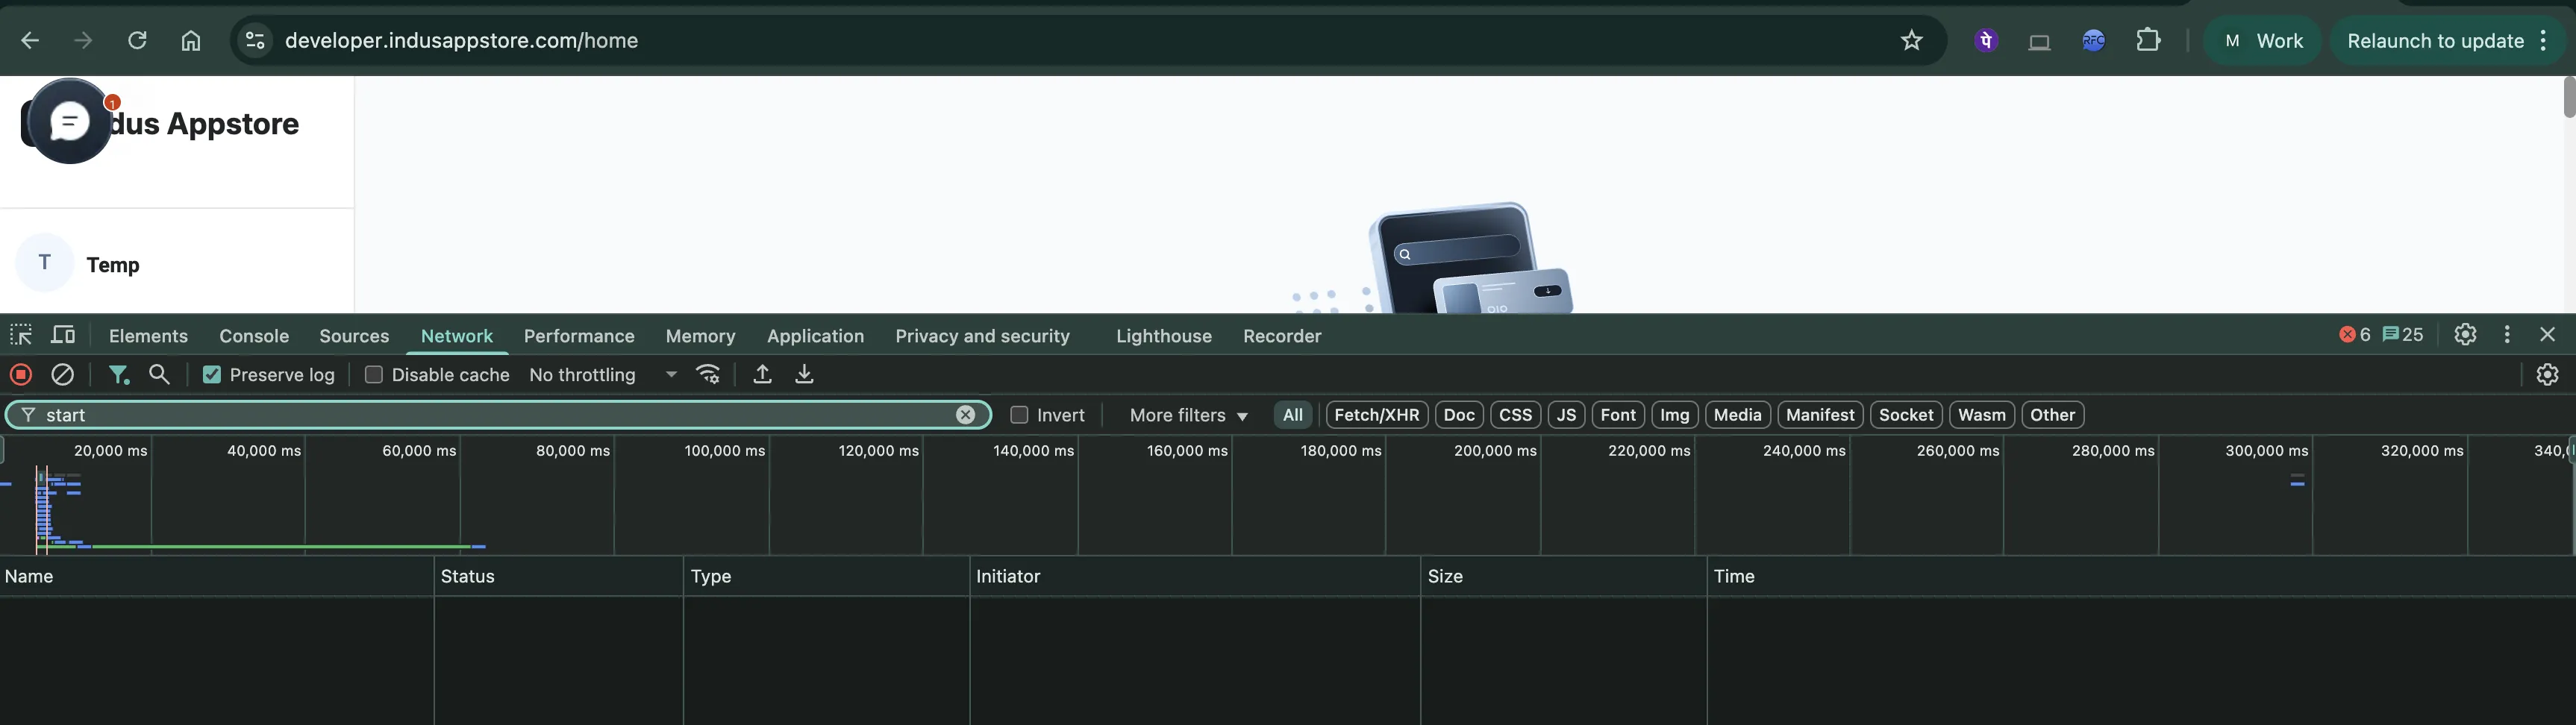The width and height of the screenshot is (2576, 725).
Task: Activate the inspect element picker icon
Action: [21, 335]
